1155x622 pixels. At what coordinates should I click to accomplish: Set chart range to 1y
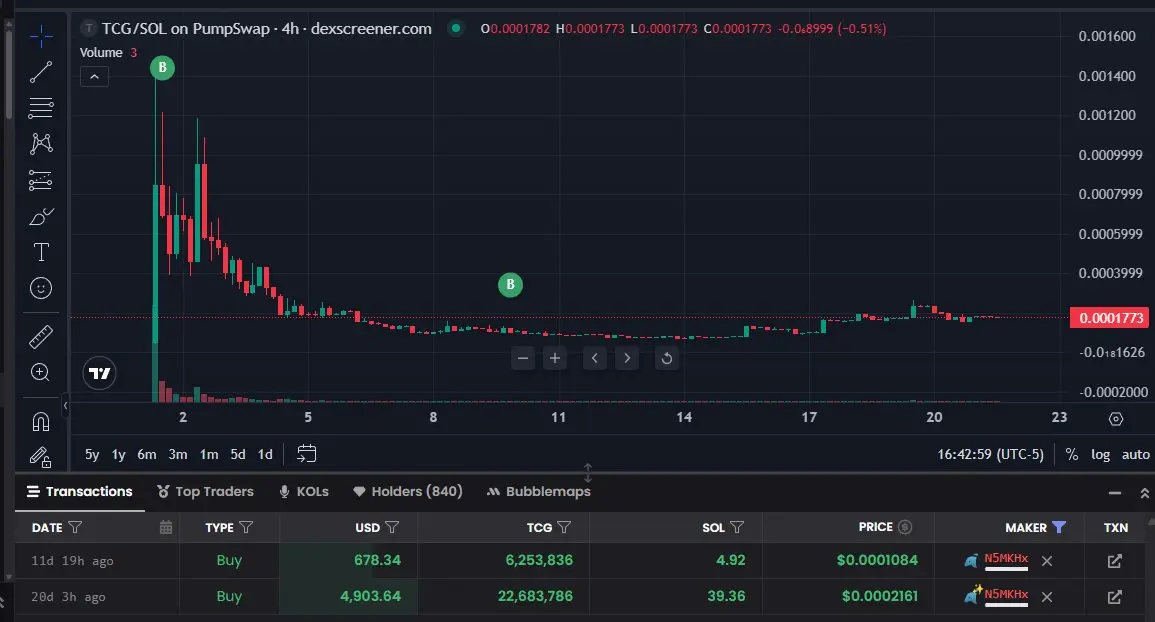[119, 455]
